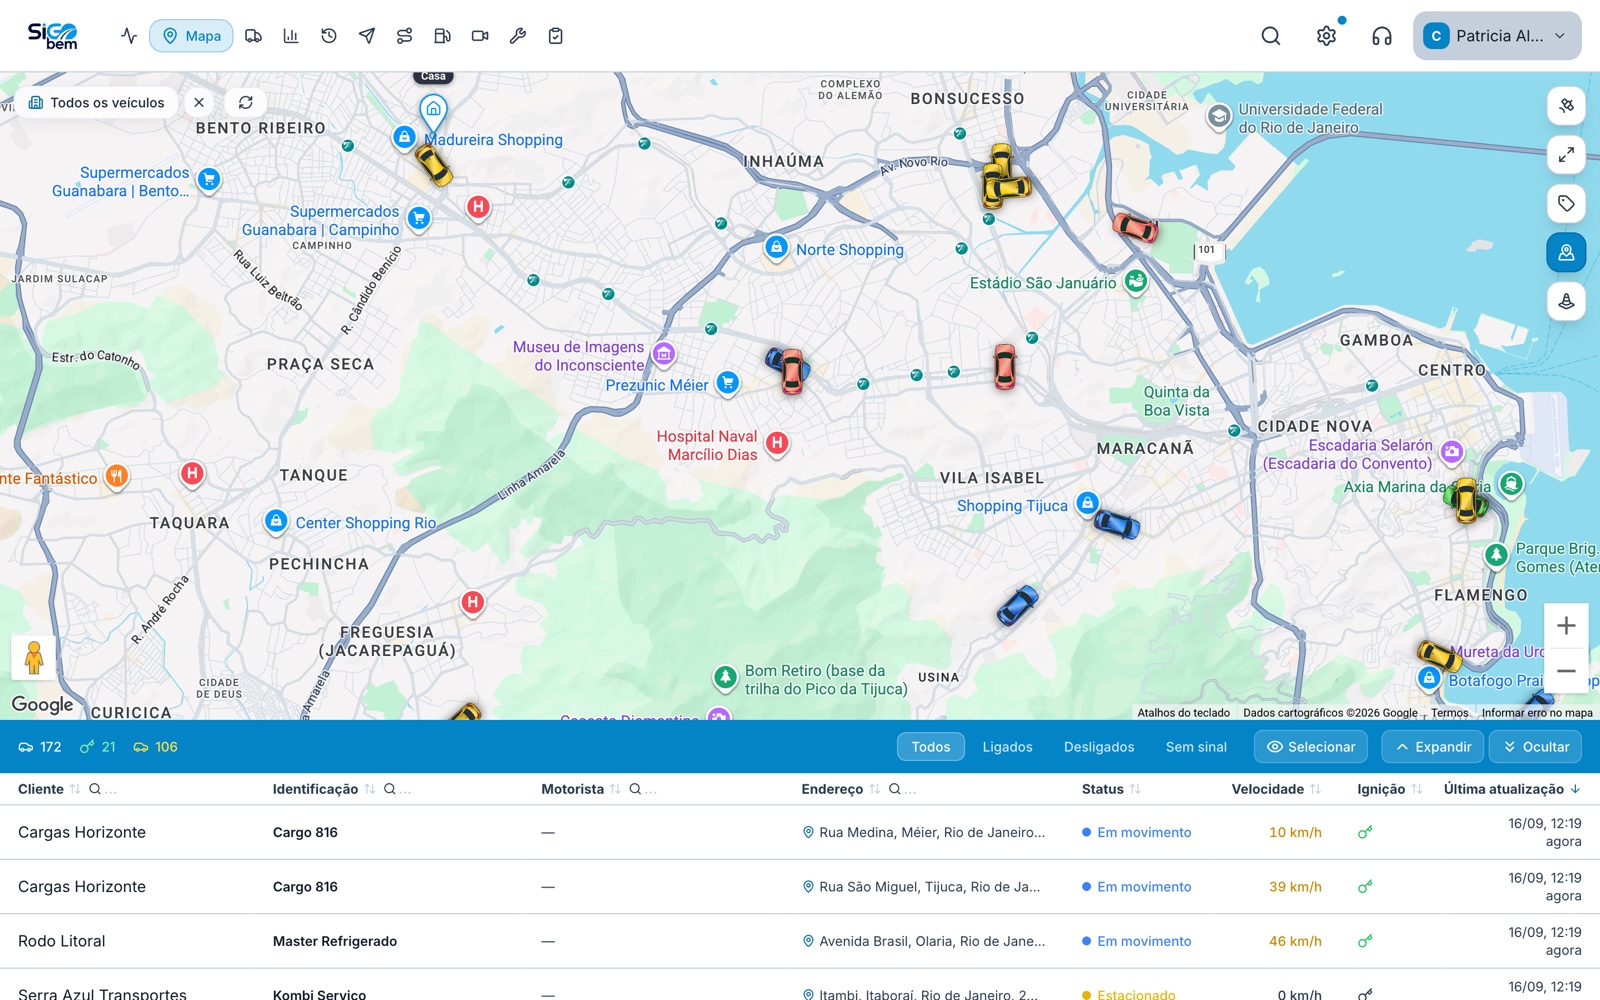Screen dimensions: 1600x1000
Task: Click the Todos os veículos chip
Action: (97, 102)
